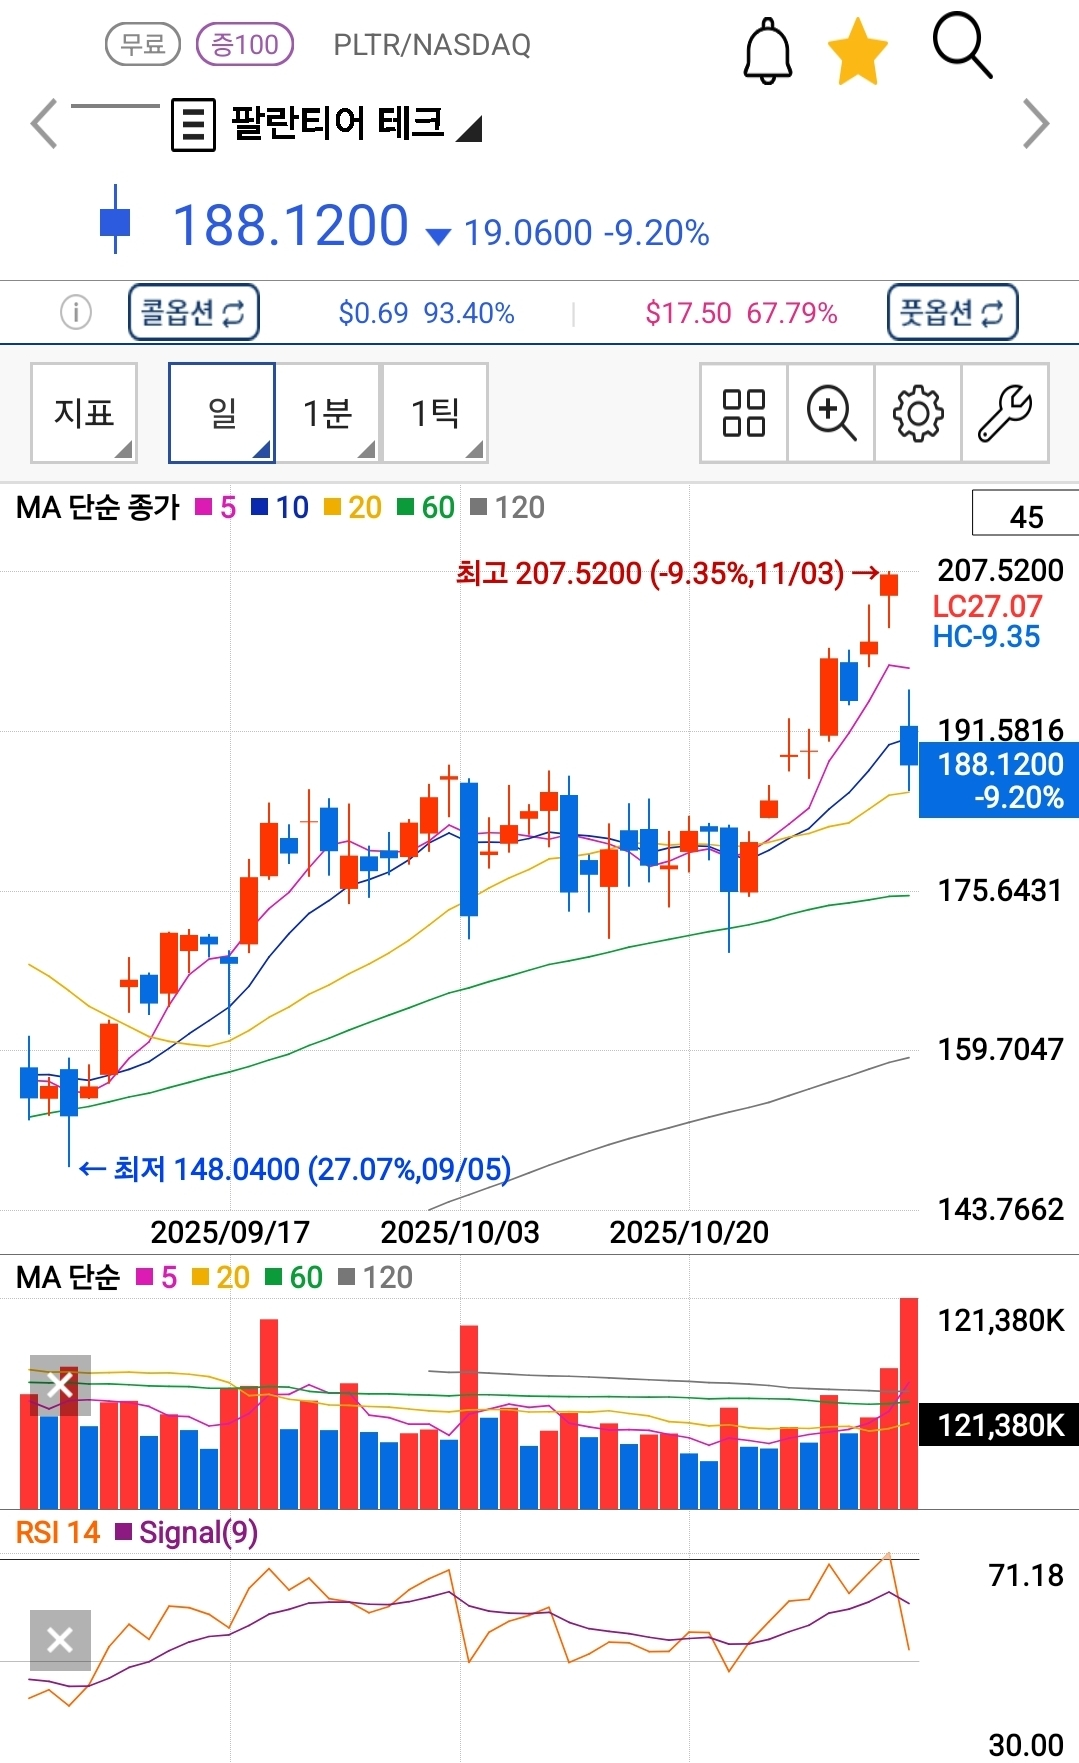The height and width of the screenshot is (1763, 1079).
Task: Go to previous stock with left arrow
Action: (x=43, y=124)
